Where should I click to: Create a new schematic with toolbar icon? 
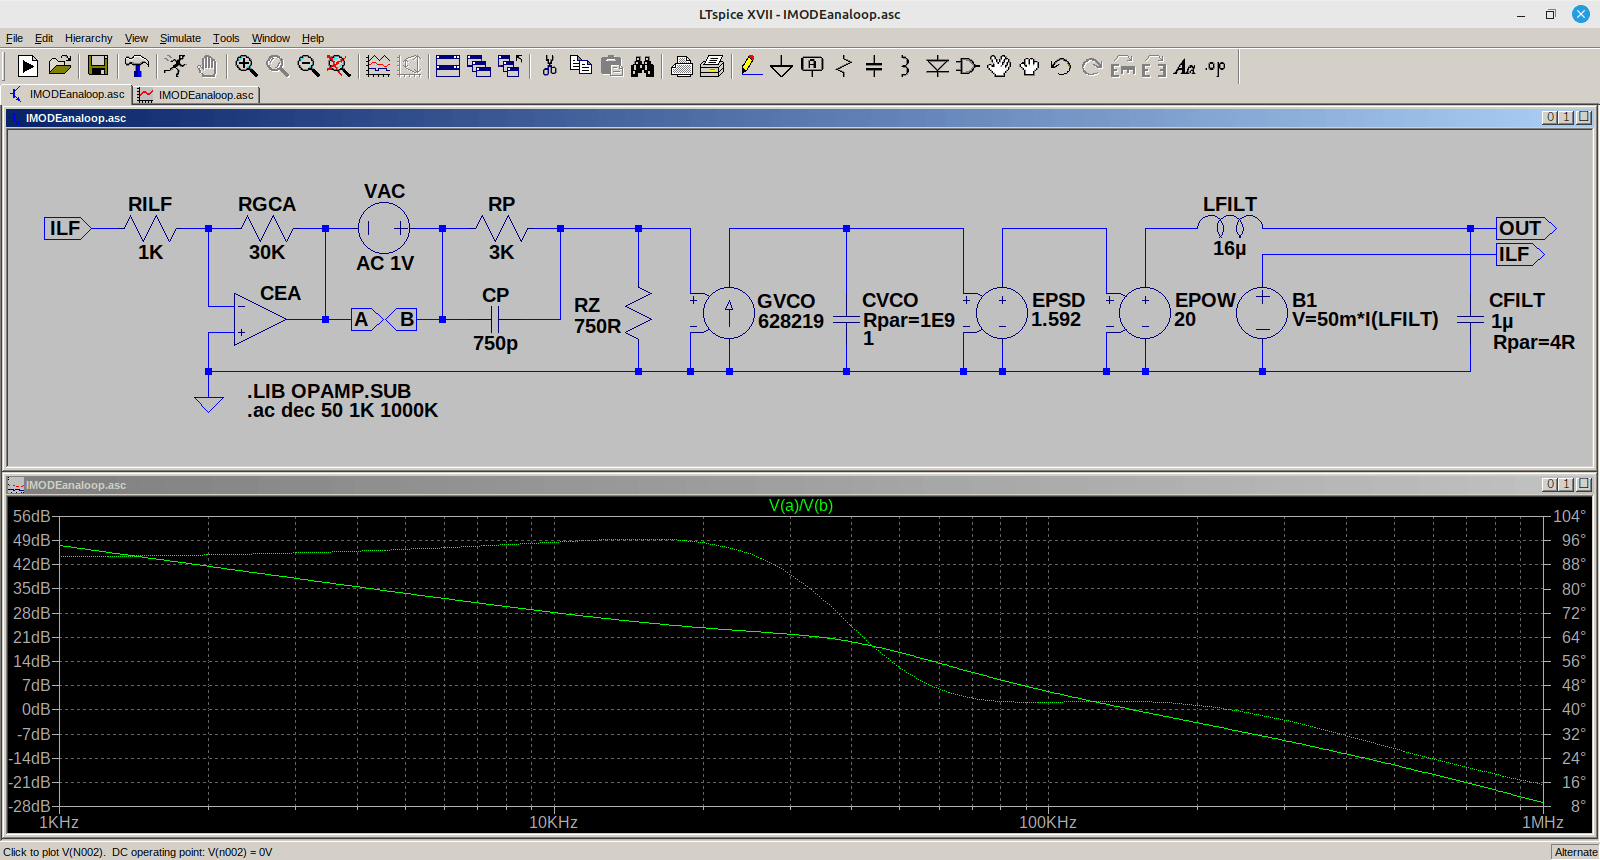click(x=28, y=66)
